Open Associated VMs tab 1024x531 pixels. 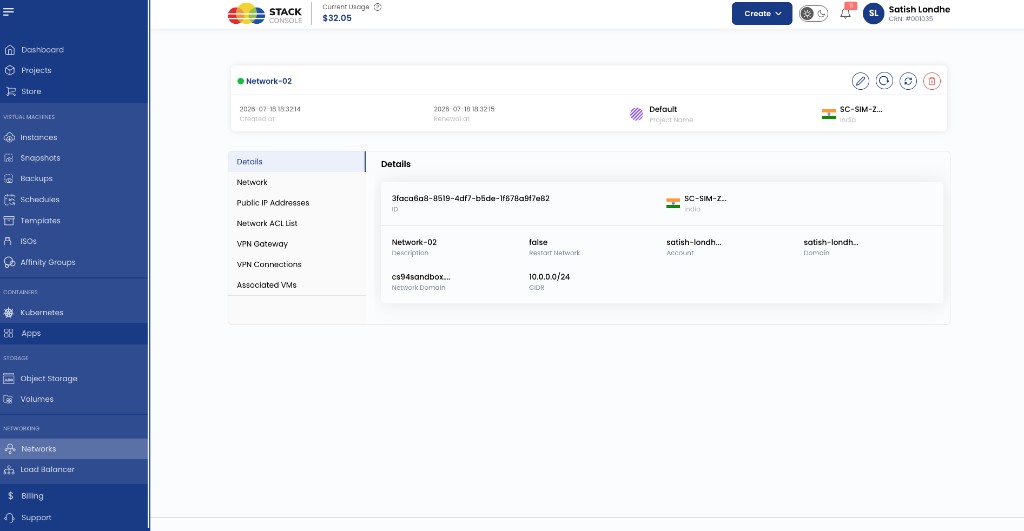(x=296, y=285)
